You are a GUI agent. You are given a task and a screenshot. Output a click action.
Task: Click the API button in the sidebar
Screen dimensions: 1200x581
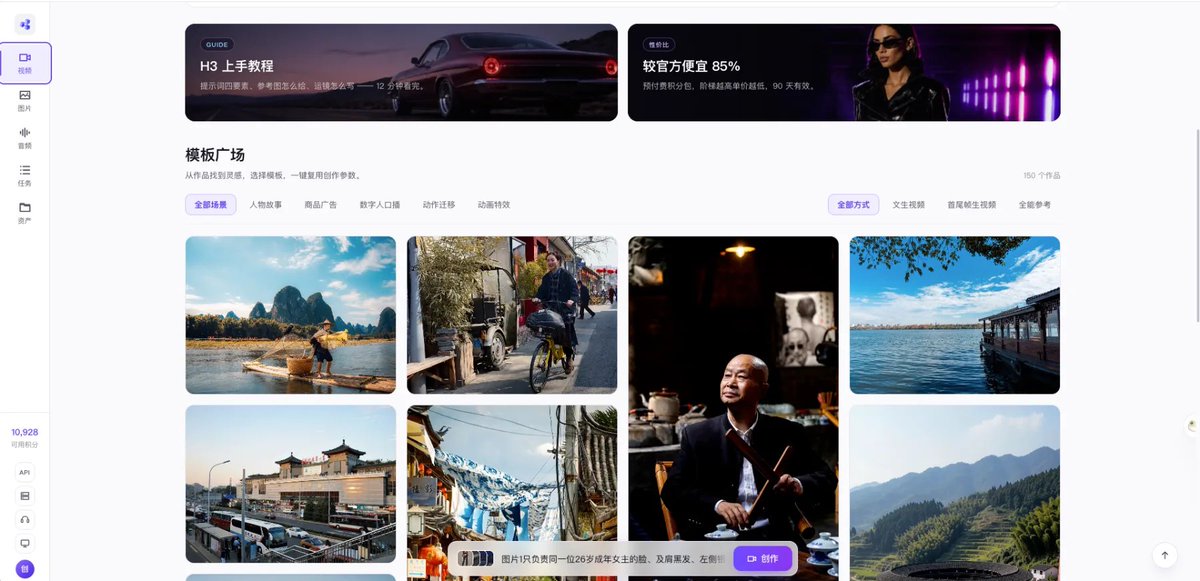click(25, 472)
